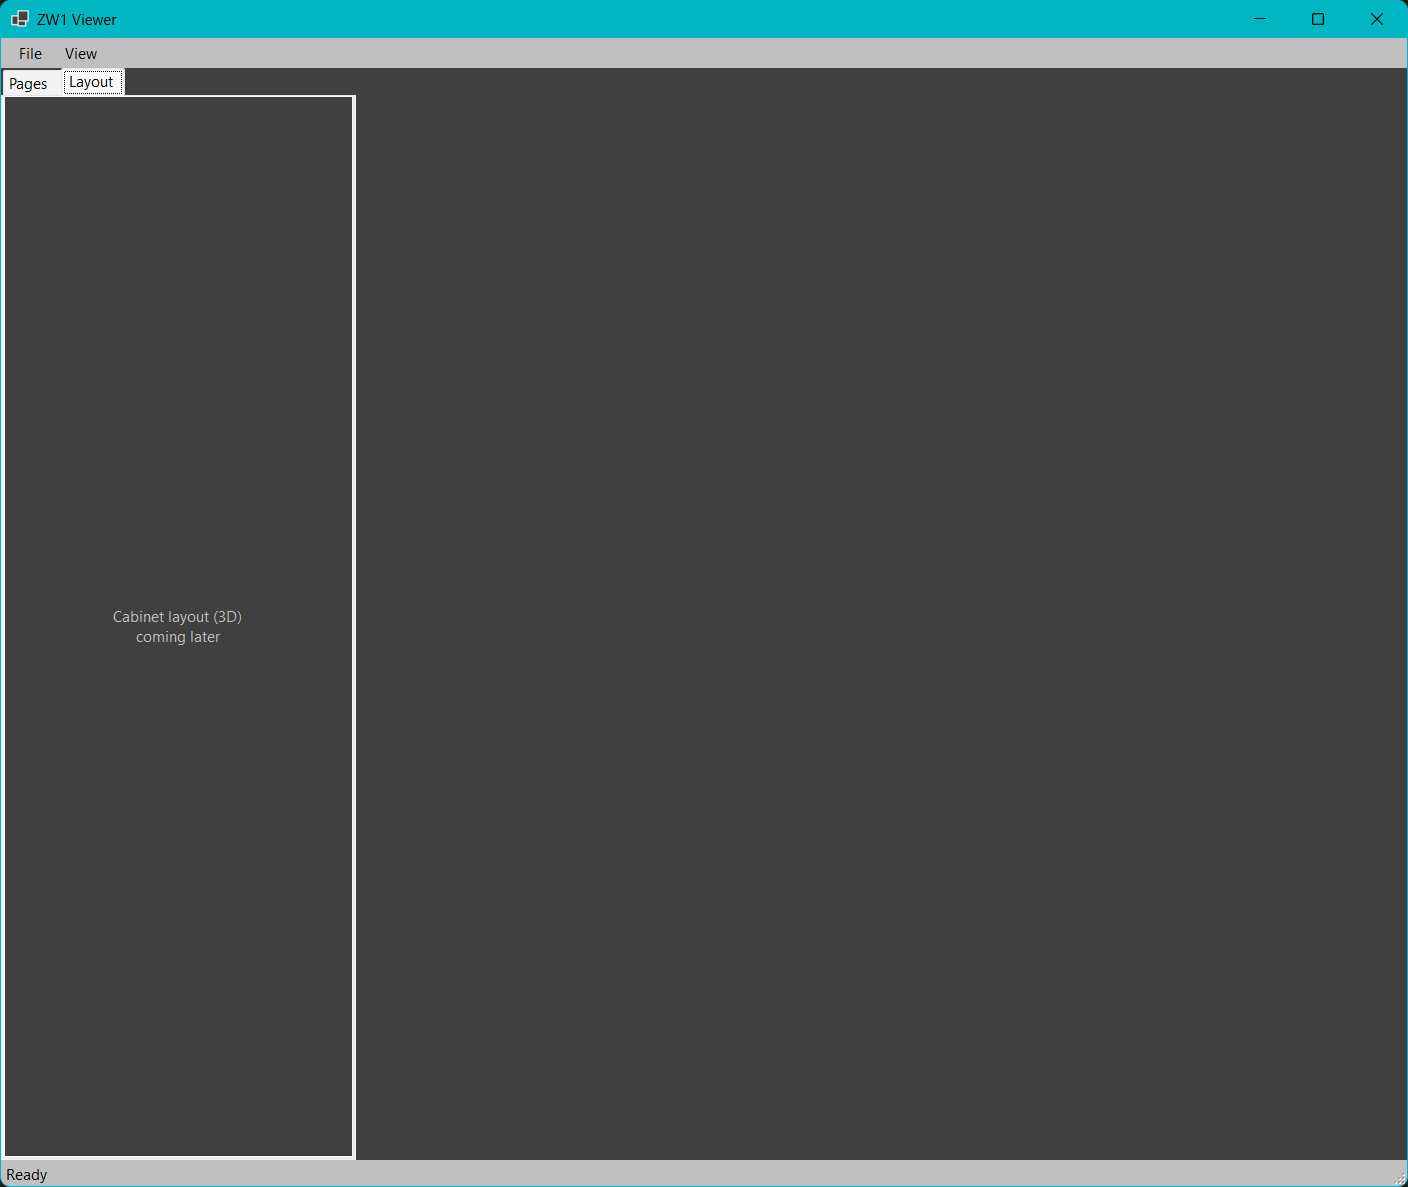Image resolution: width=1408 pixels, height=1187 pixels.
Task: Maximize the ZW1 Viewer window
Action: 1318,19
